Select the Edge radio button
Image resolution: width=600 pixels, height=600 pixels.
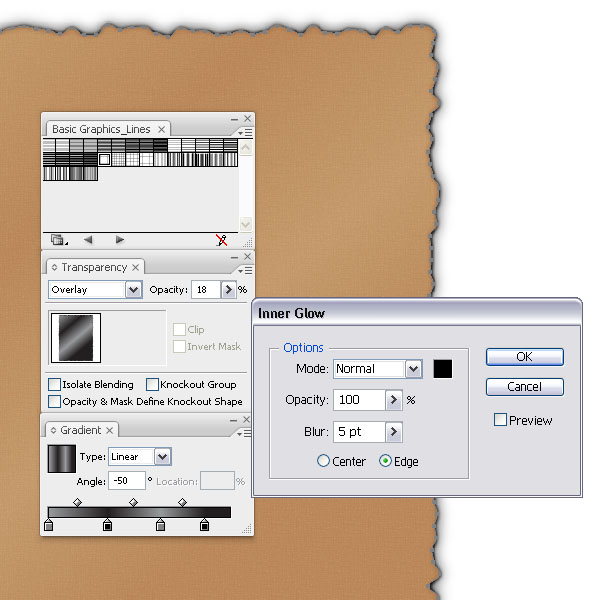click(x=385, y=461)
